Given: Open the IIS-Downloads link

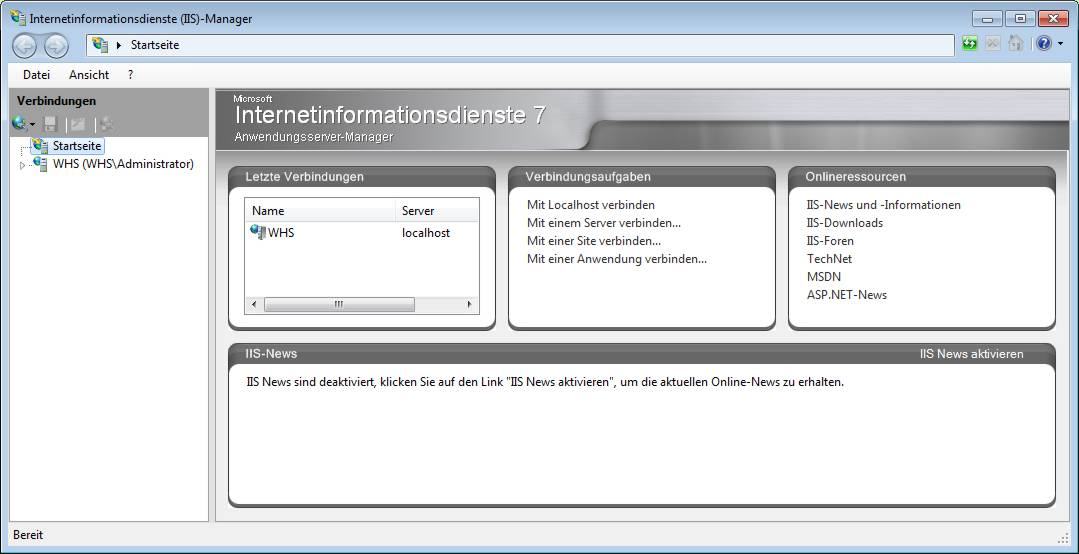Looking at the screenshot, I should coord(844,222).
